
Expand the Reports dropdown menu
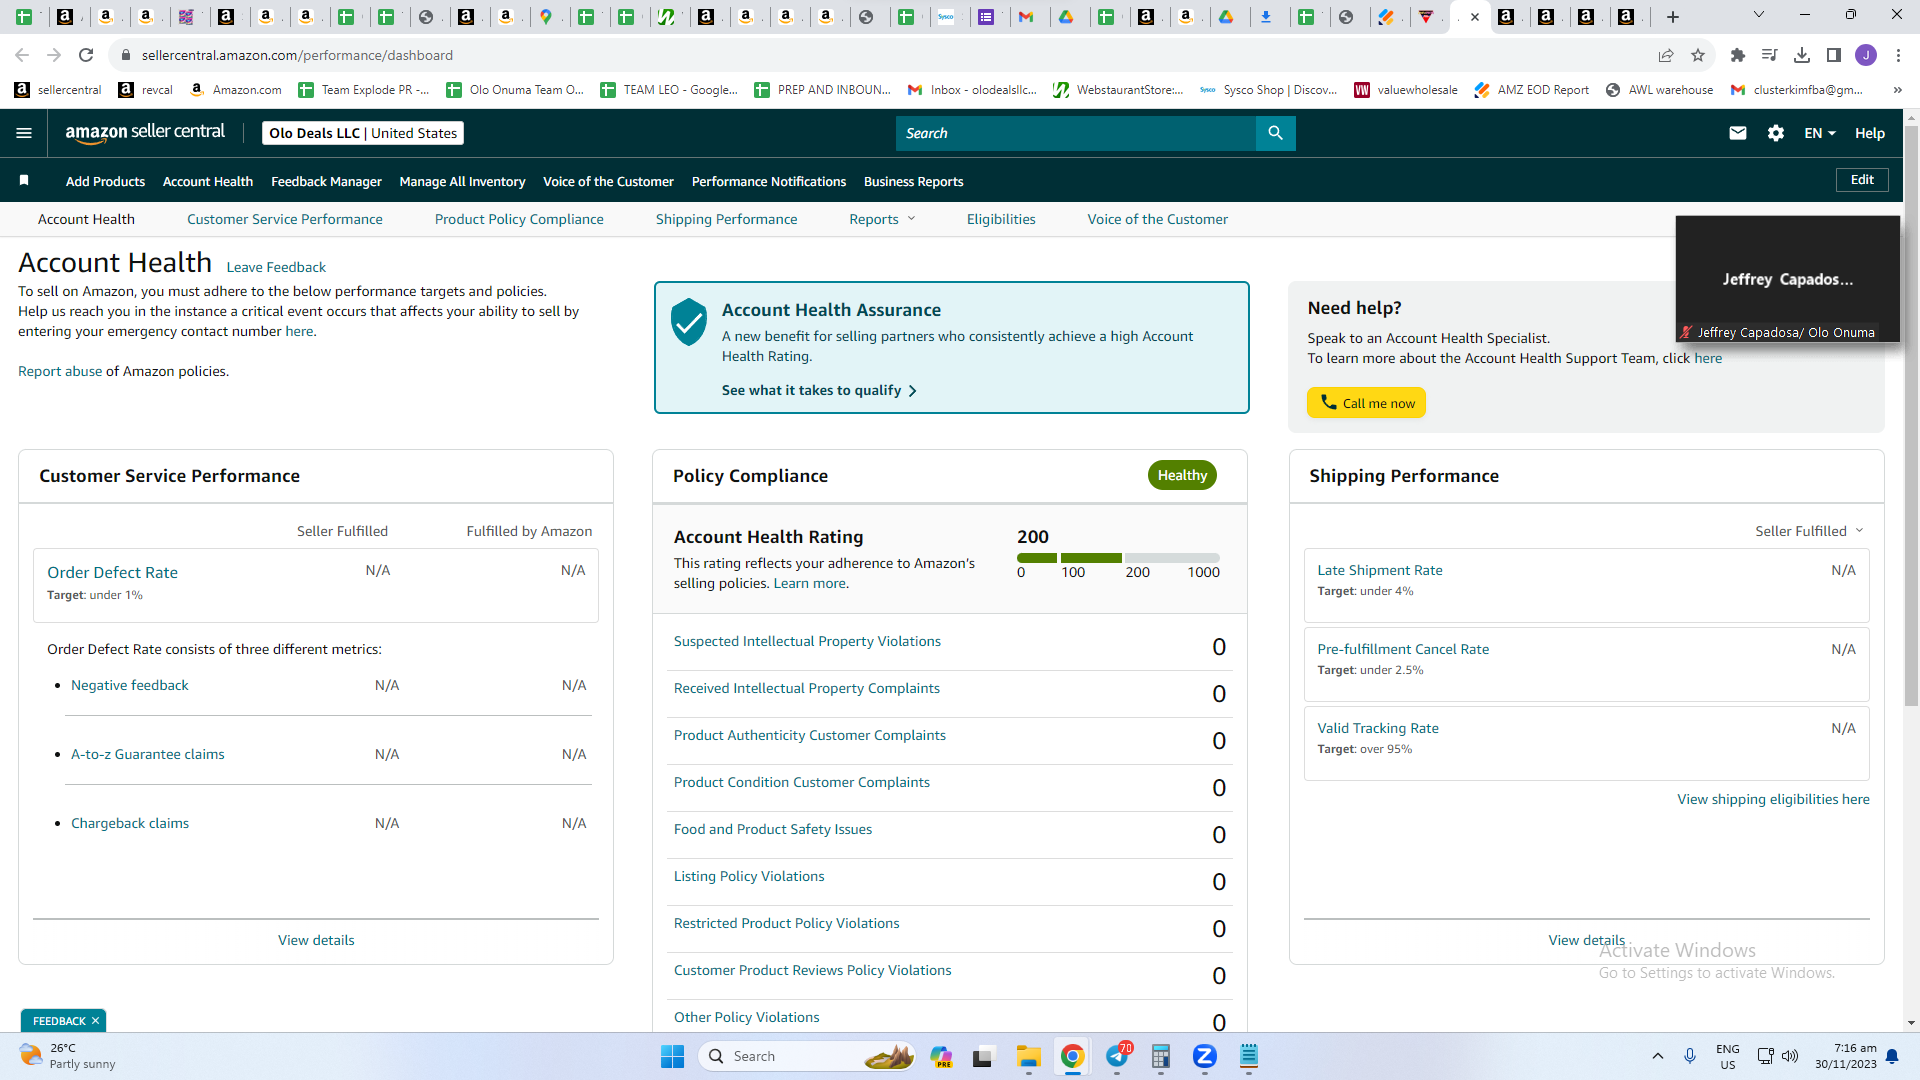[882, 219]
